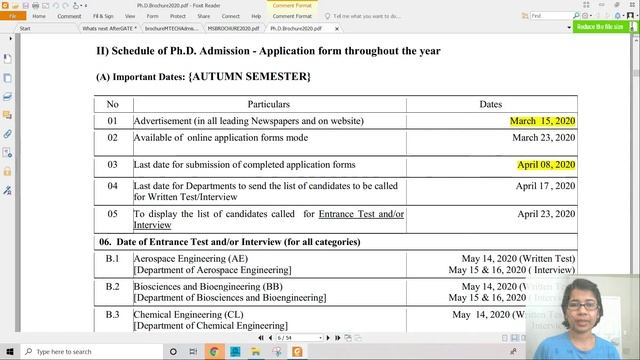Click the Undo arrow icon

click(56, 5)
